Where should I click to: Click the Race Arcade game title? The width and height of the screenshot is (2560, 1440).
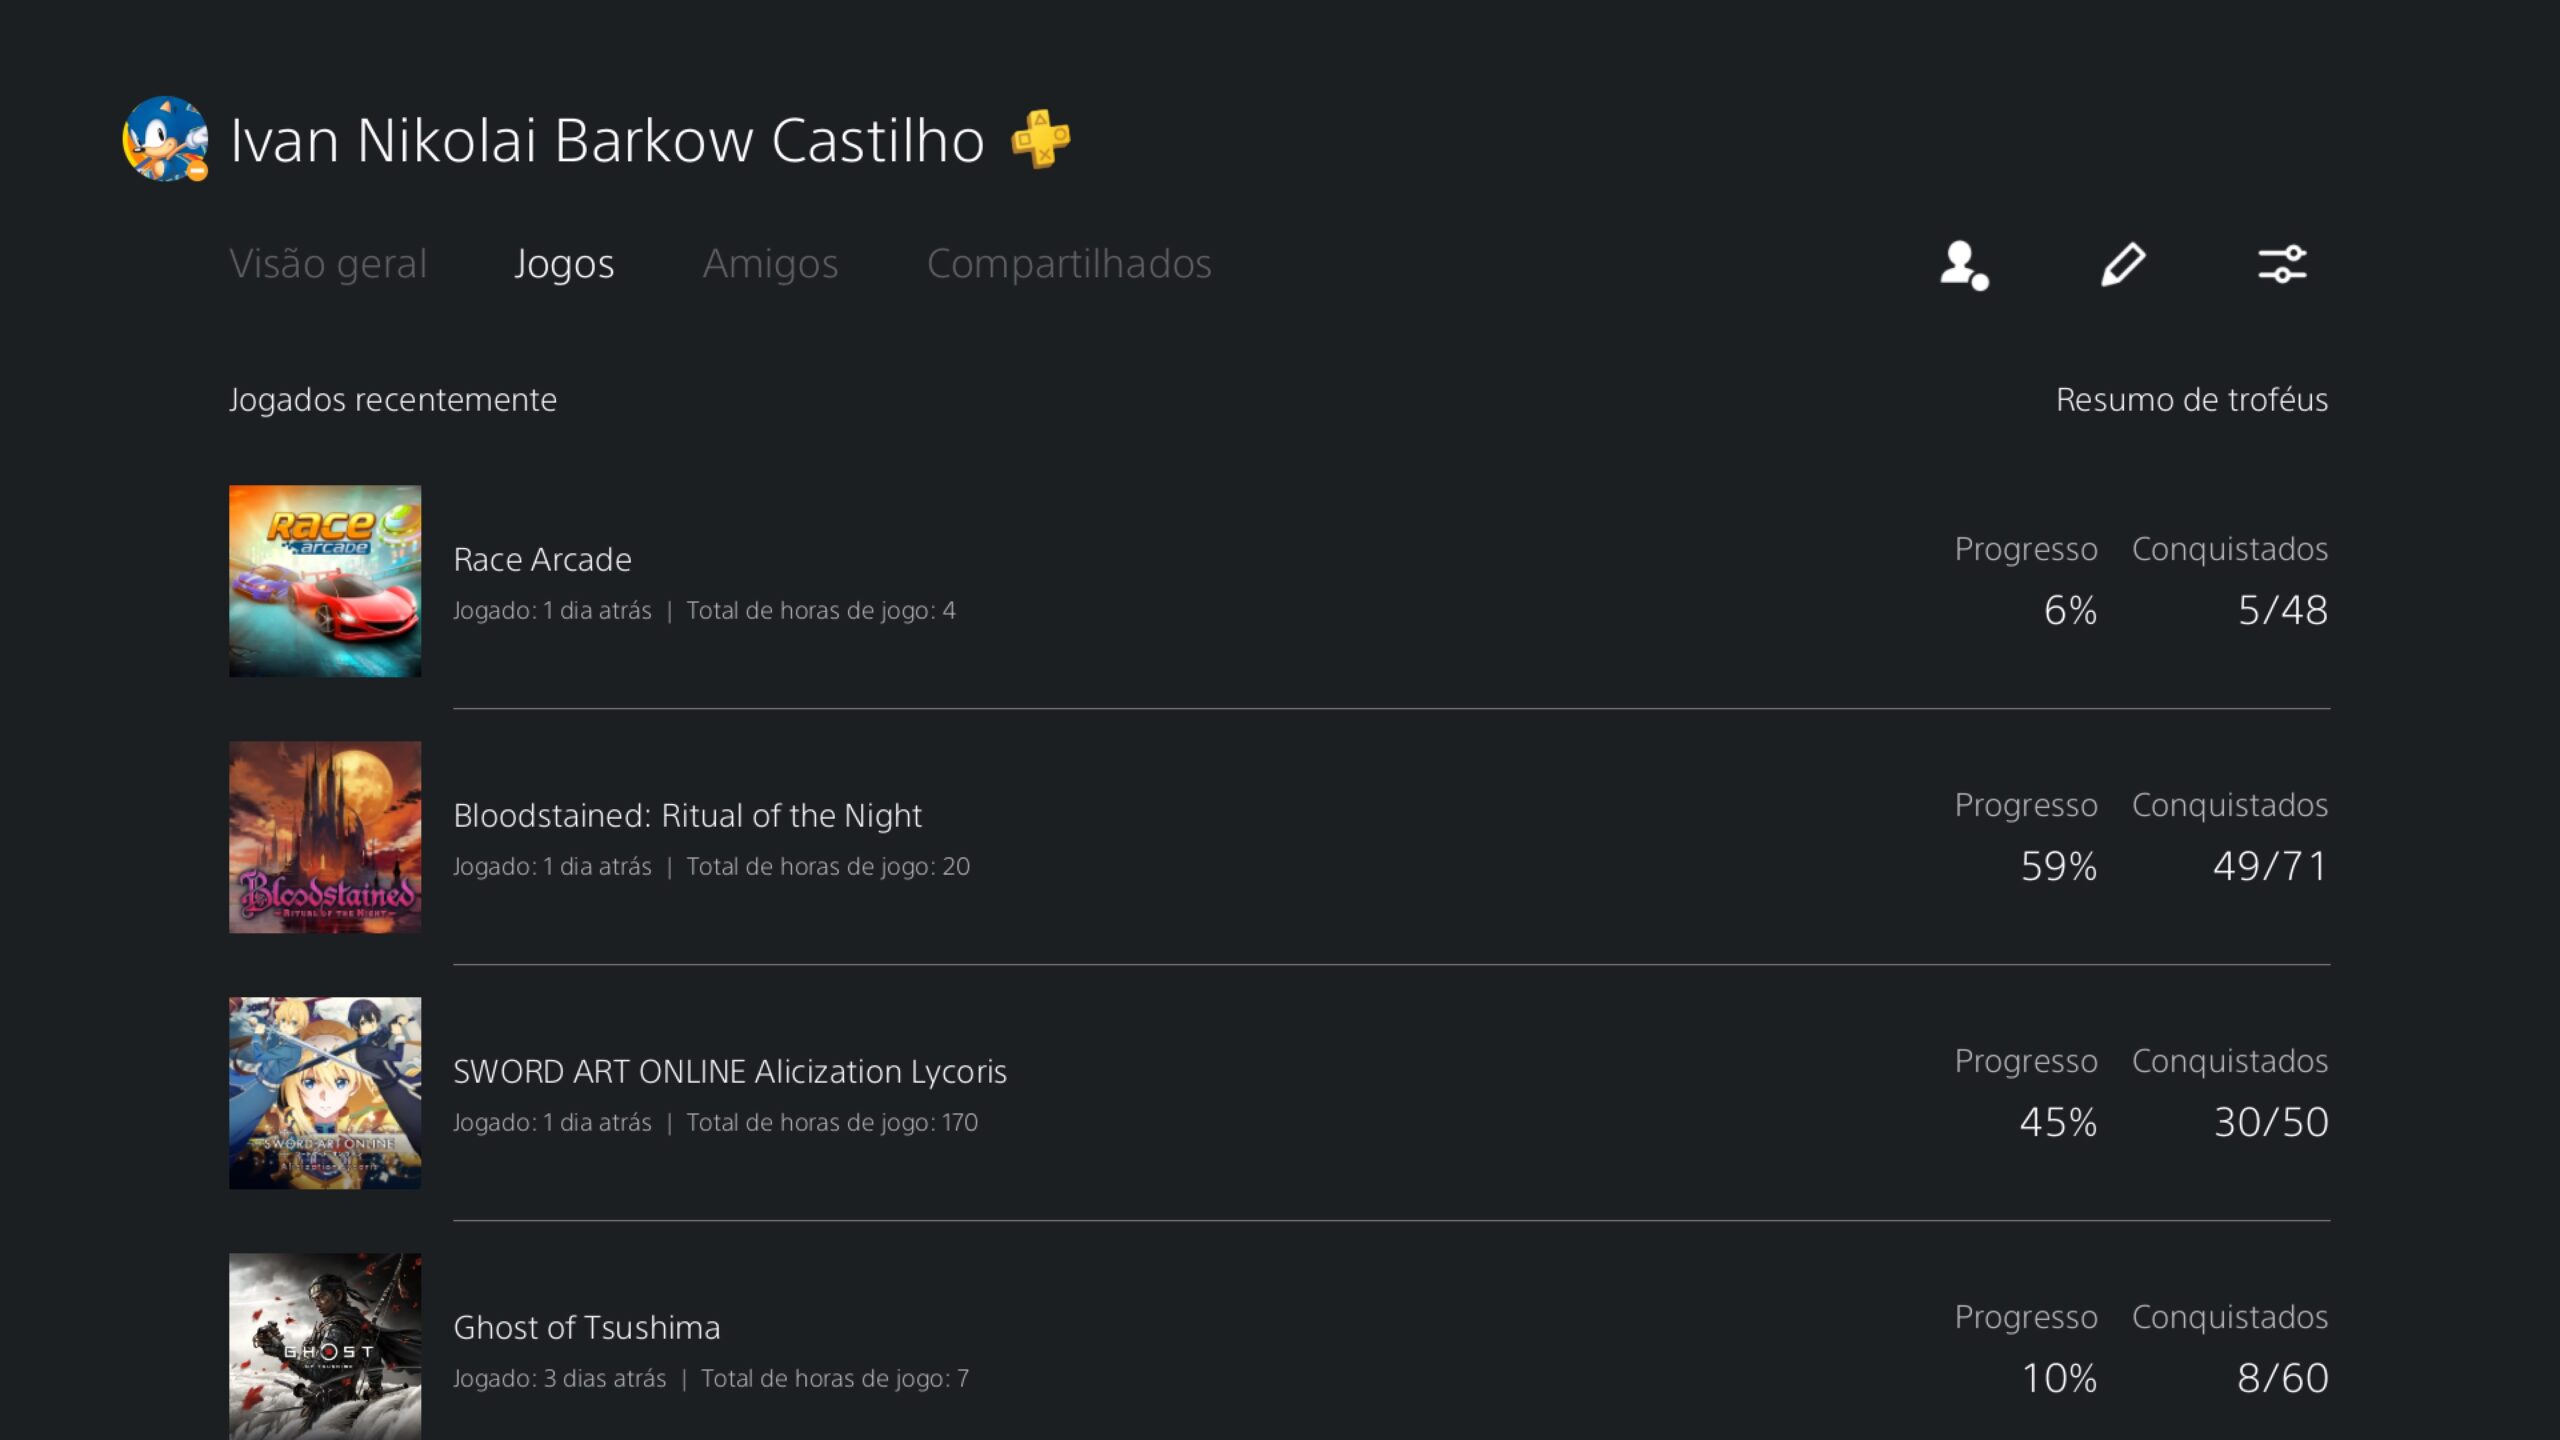click(542, 560)
